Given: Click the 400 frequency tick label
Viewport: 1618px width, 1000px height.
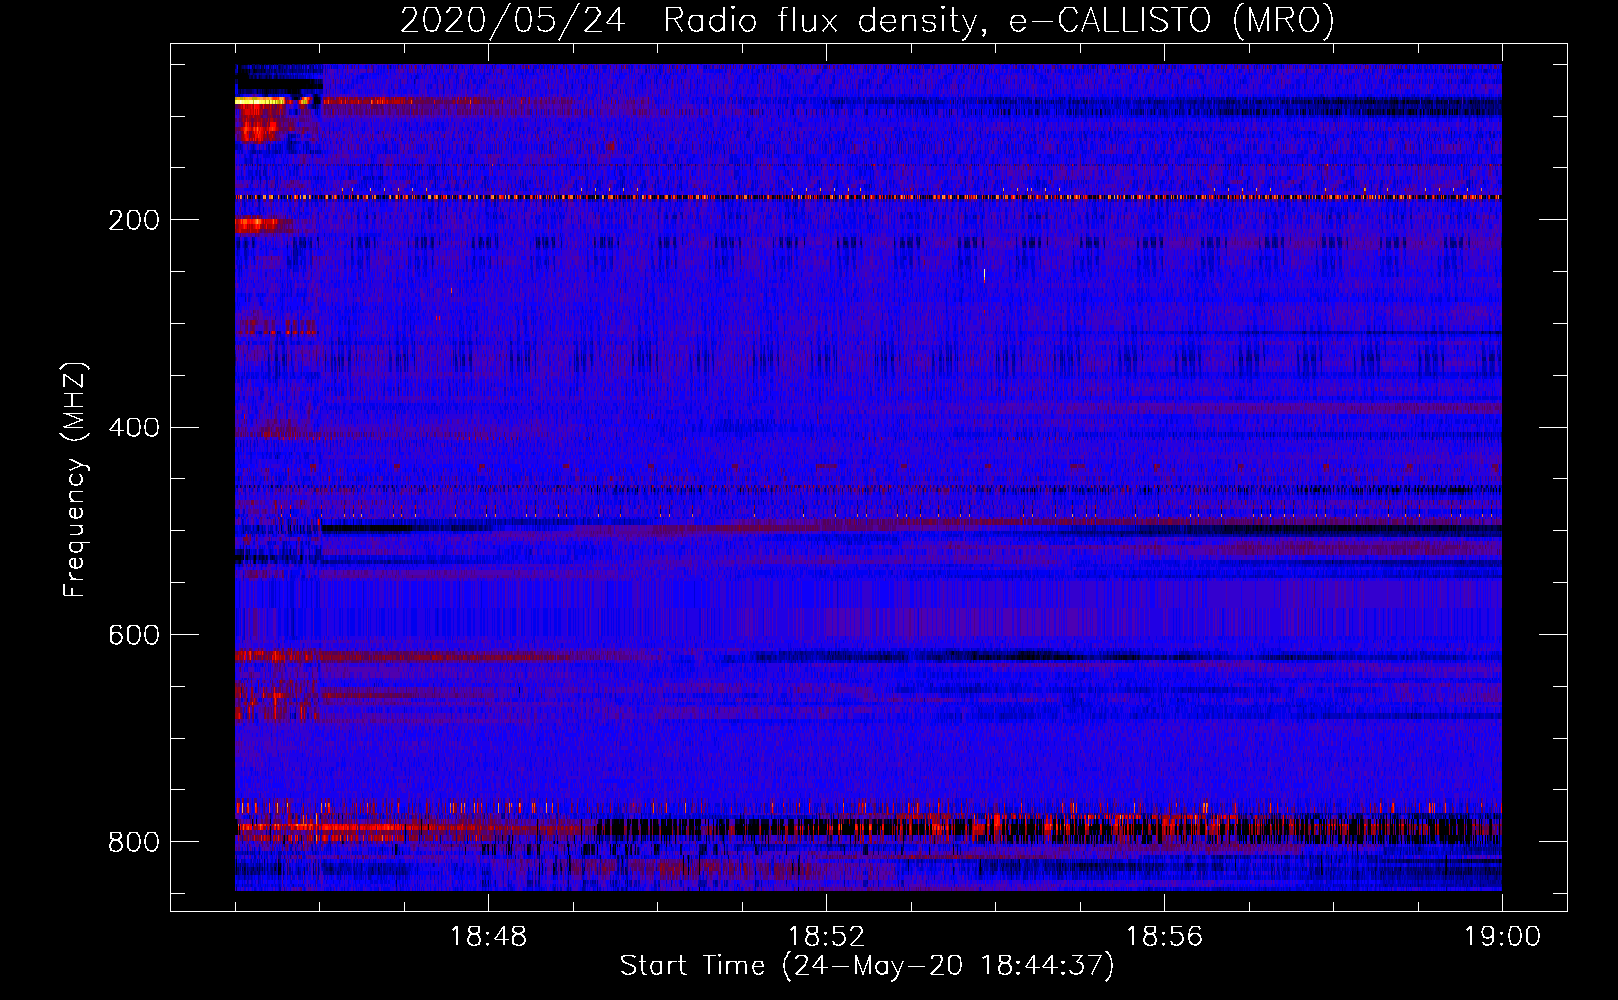Looking at the screenshot, I should 134,428.
